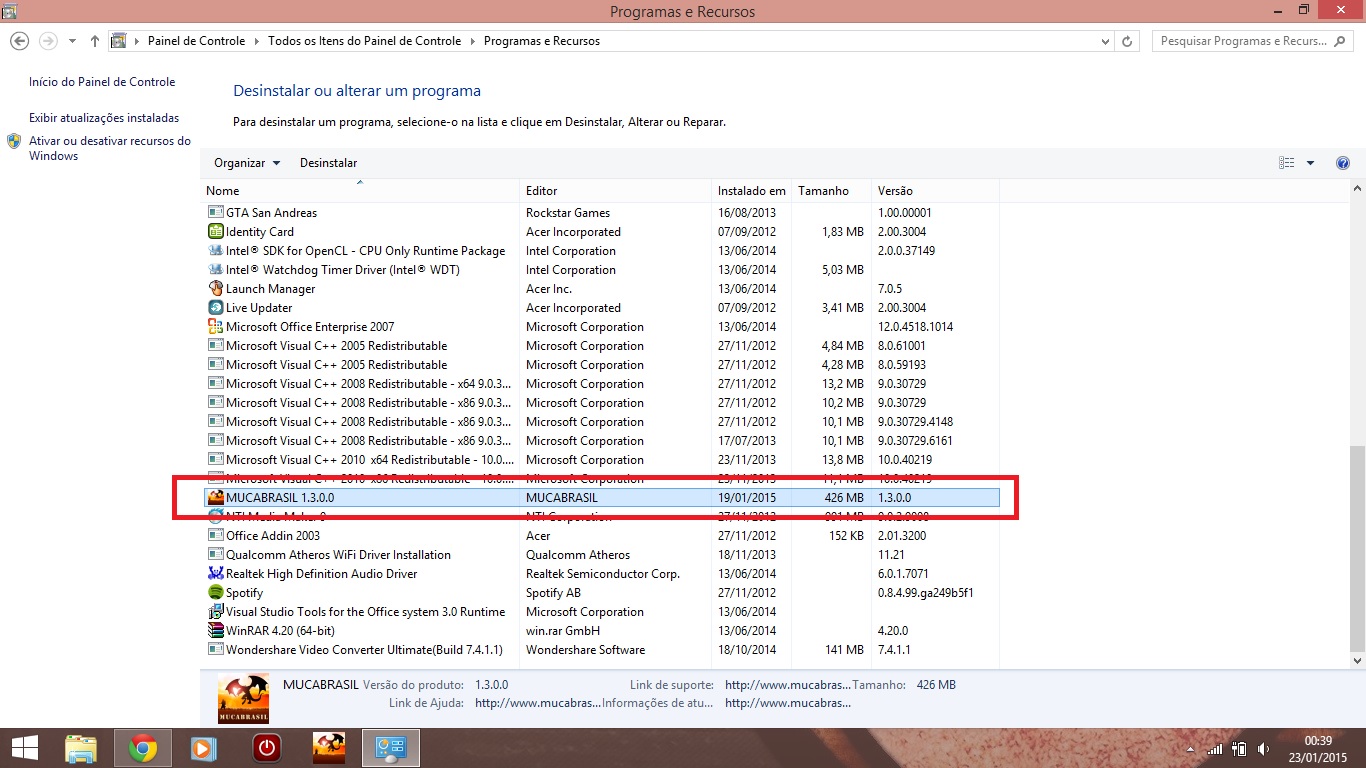Click the refresh icon beside address bar

(1128, 41)
